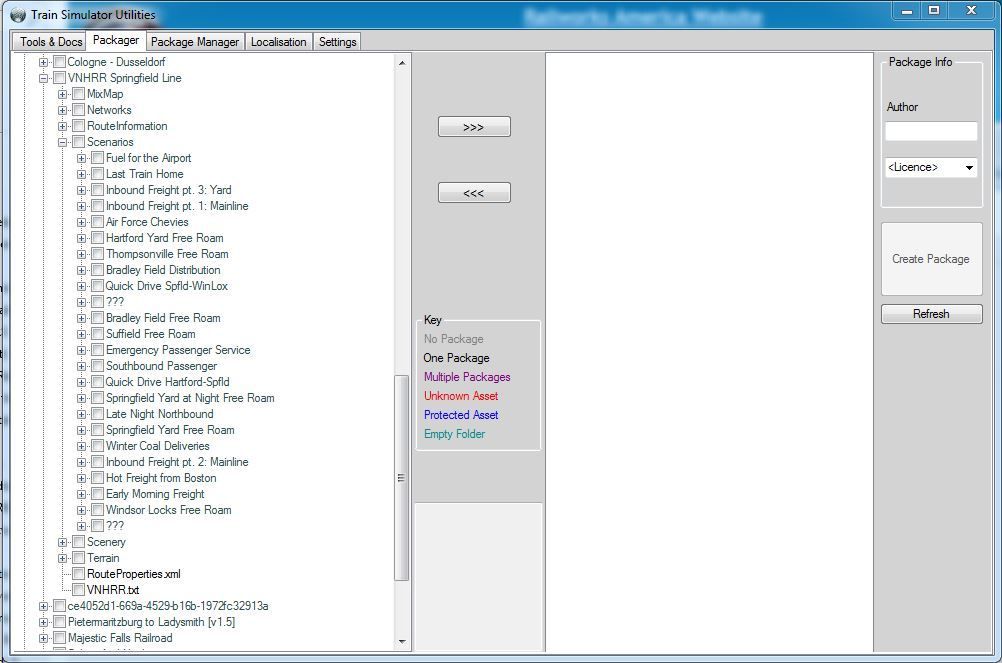Select Springfield Yard Free Roam scenario
Viewport: 1002px width, 663px height.
170,430
